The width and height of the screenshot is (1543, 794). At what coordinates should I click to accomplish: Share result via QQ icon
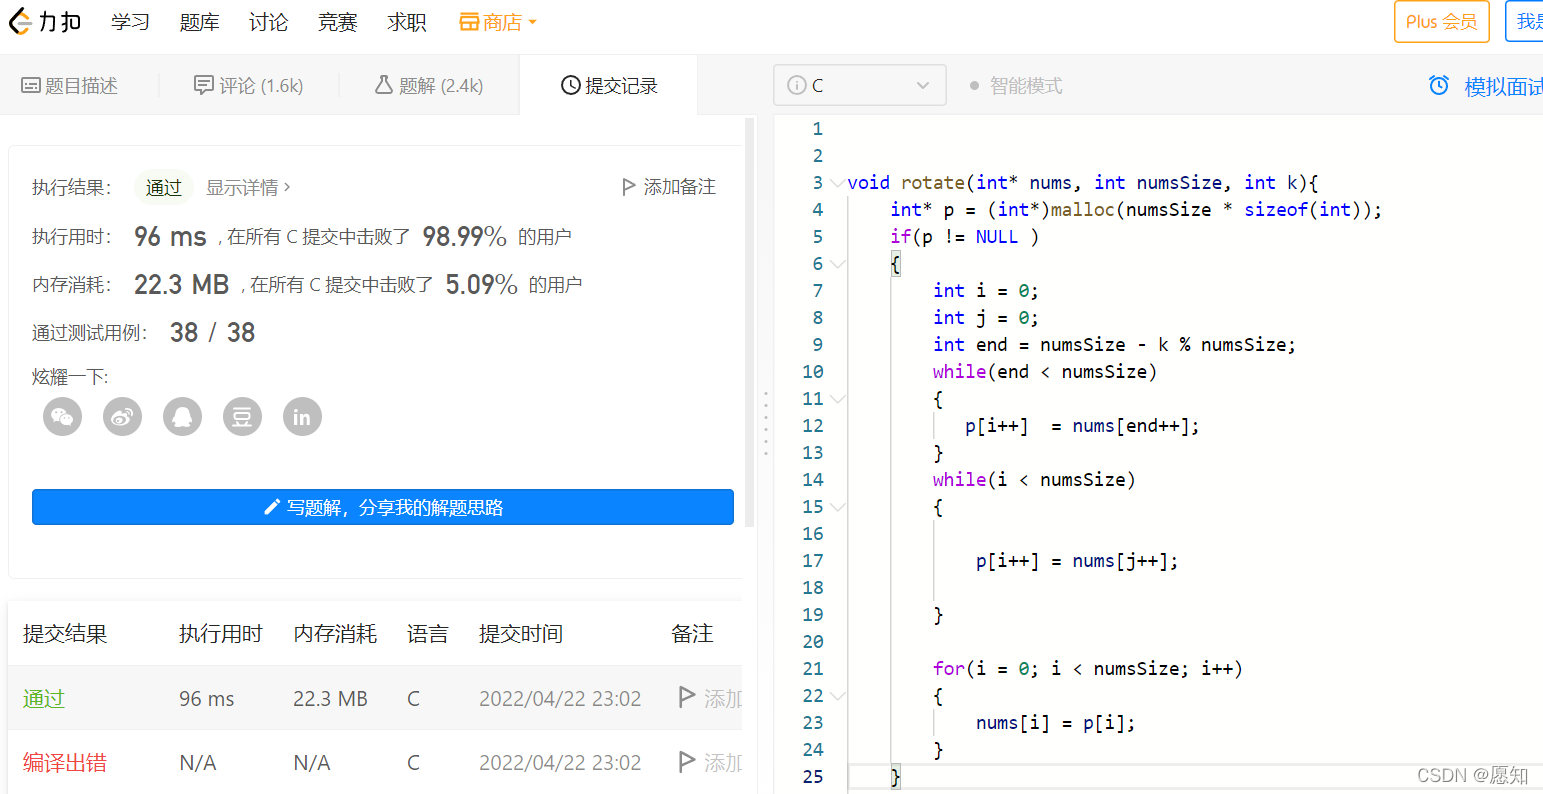(182, 416)
